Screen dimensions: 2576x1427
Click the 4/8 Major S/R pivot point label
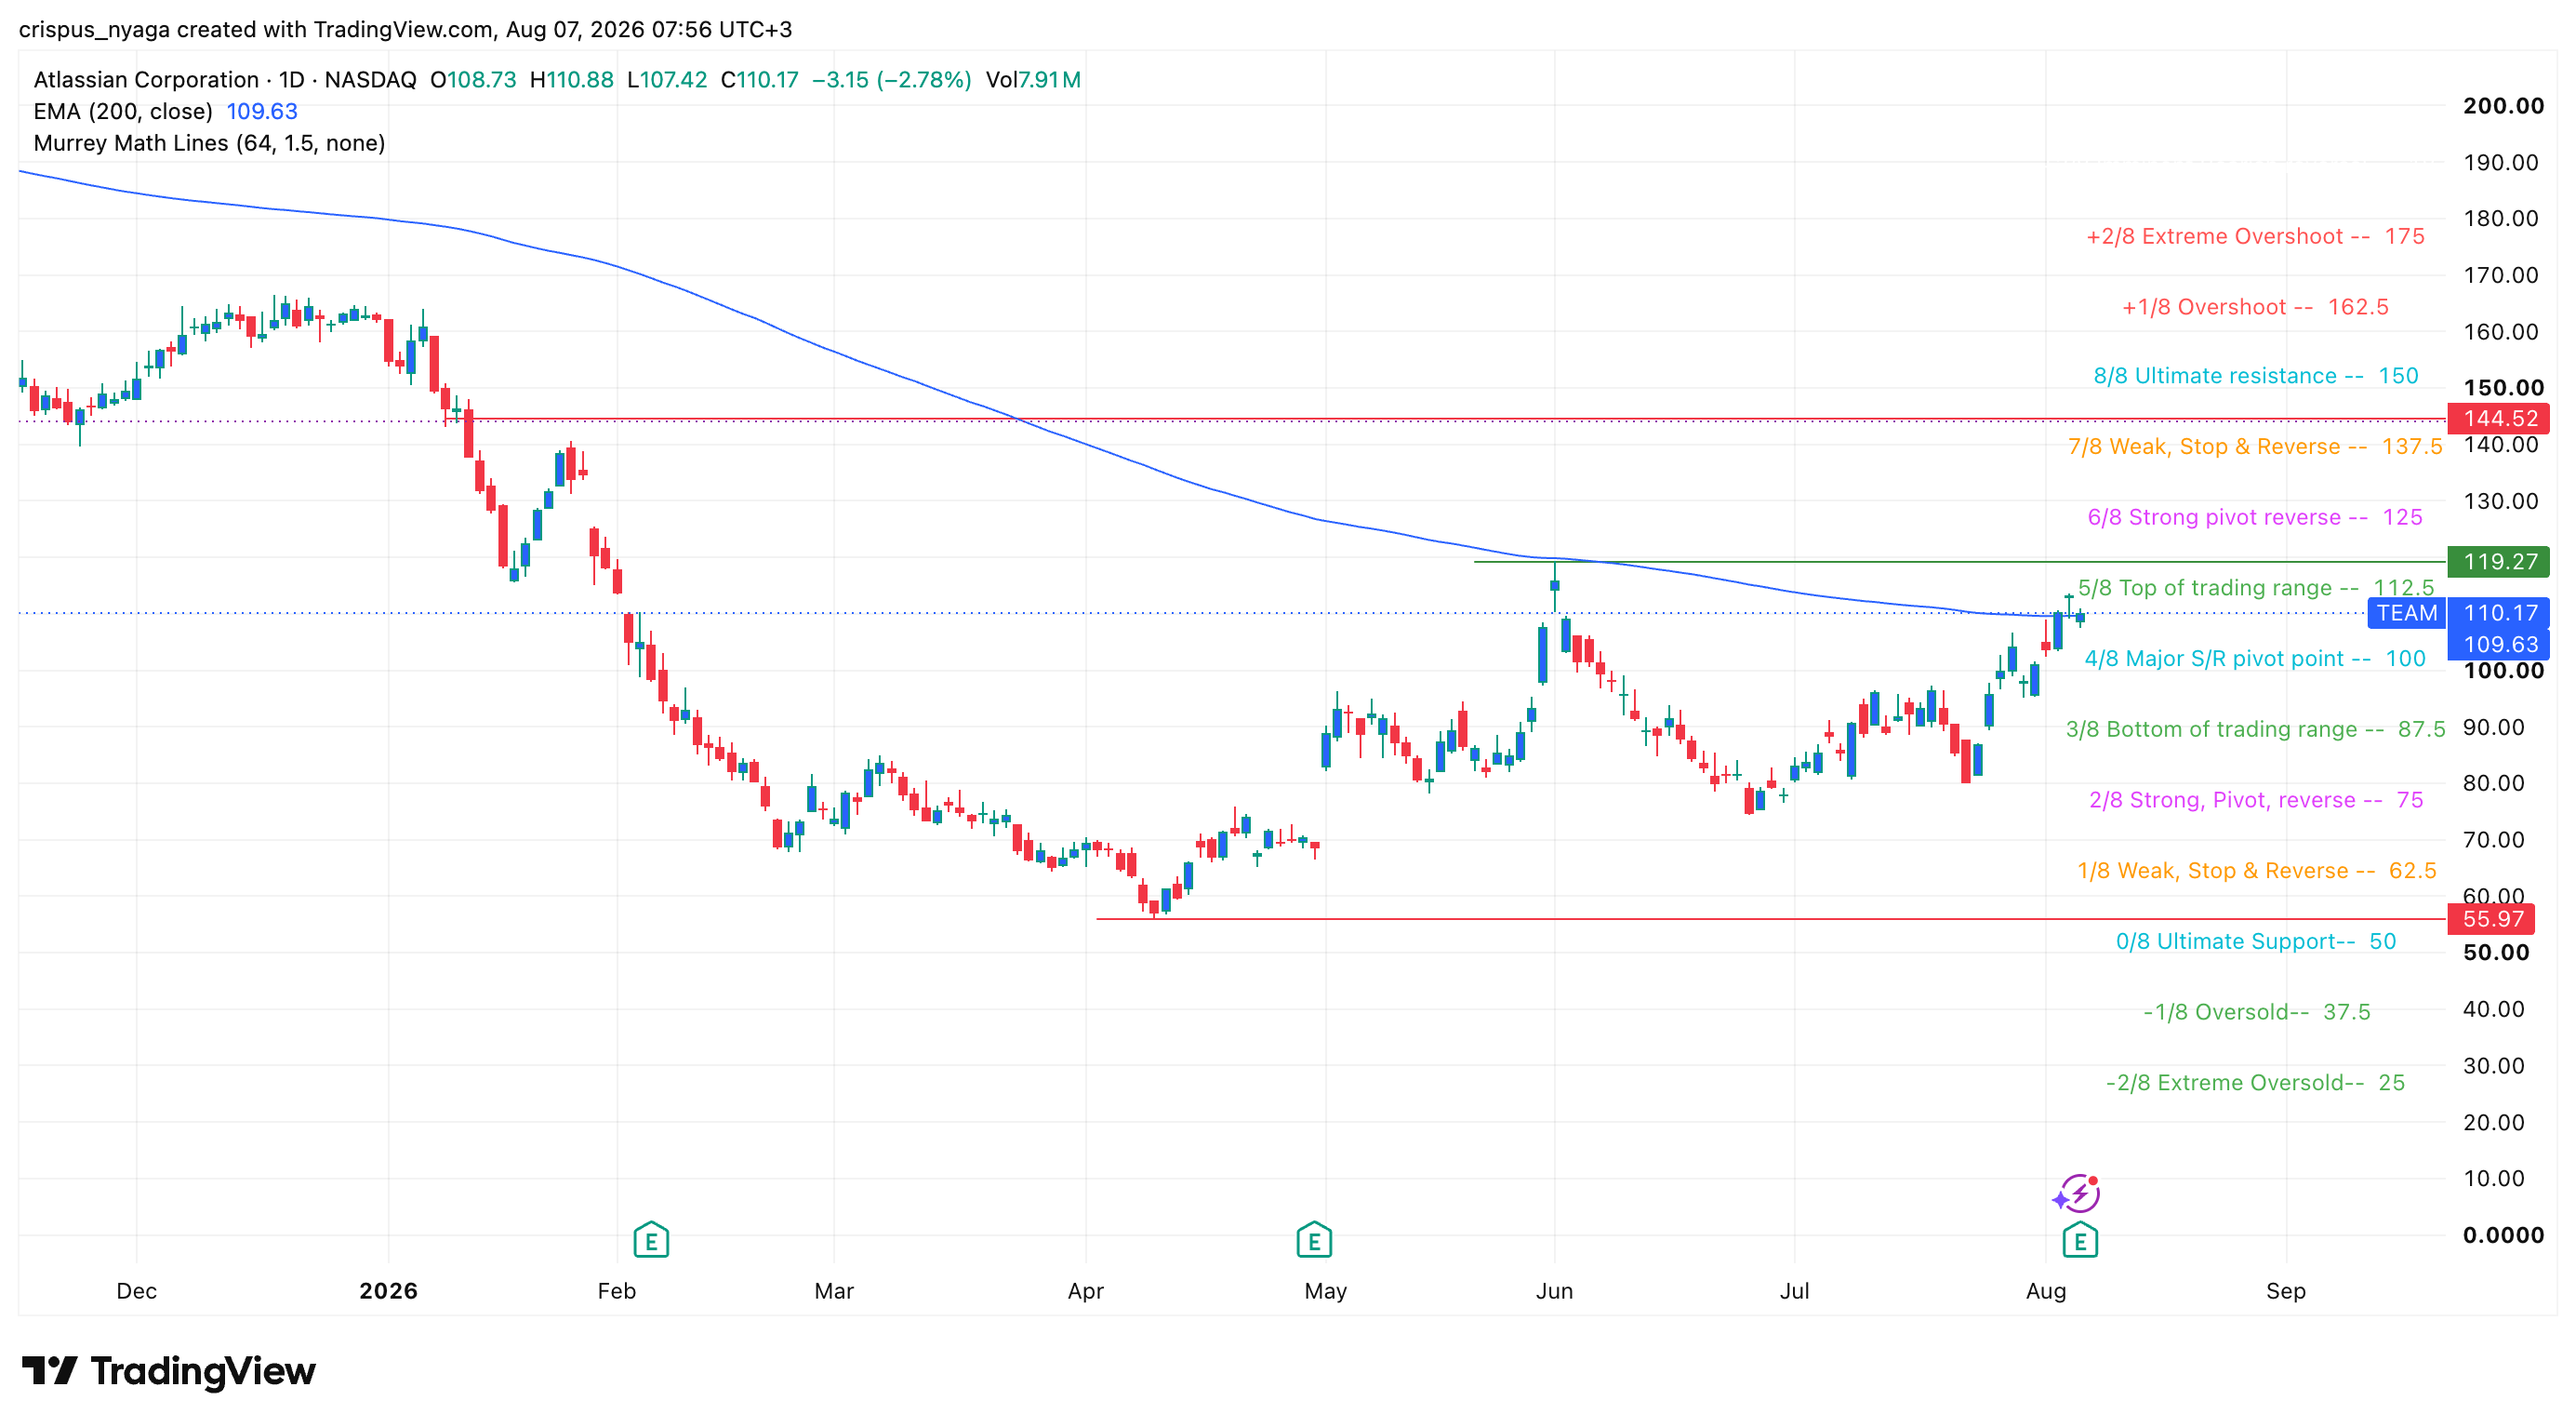click(2255, 658)
